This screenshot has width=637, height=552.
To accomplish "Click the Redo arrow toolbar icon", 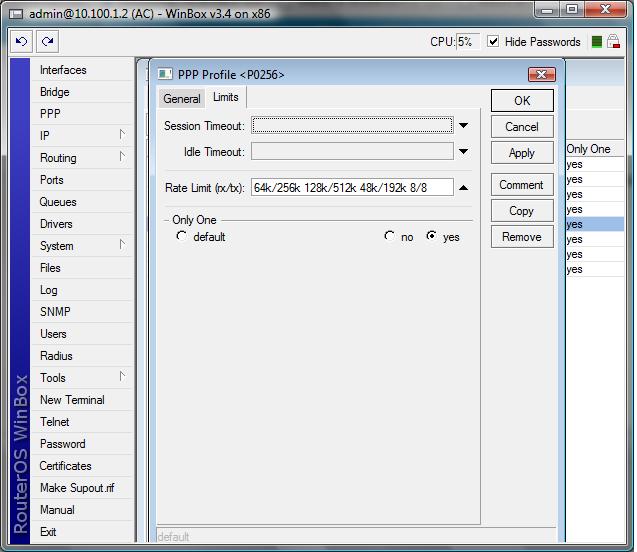I will tap(47, 41).
